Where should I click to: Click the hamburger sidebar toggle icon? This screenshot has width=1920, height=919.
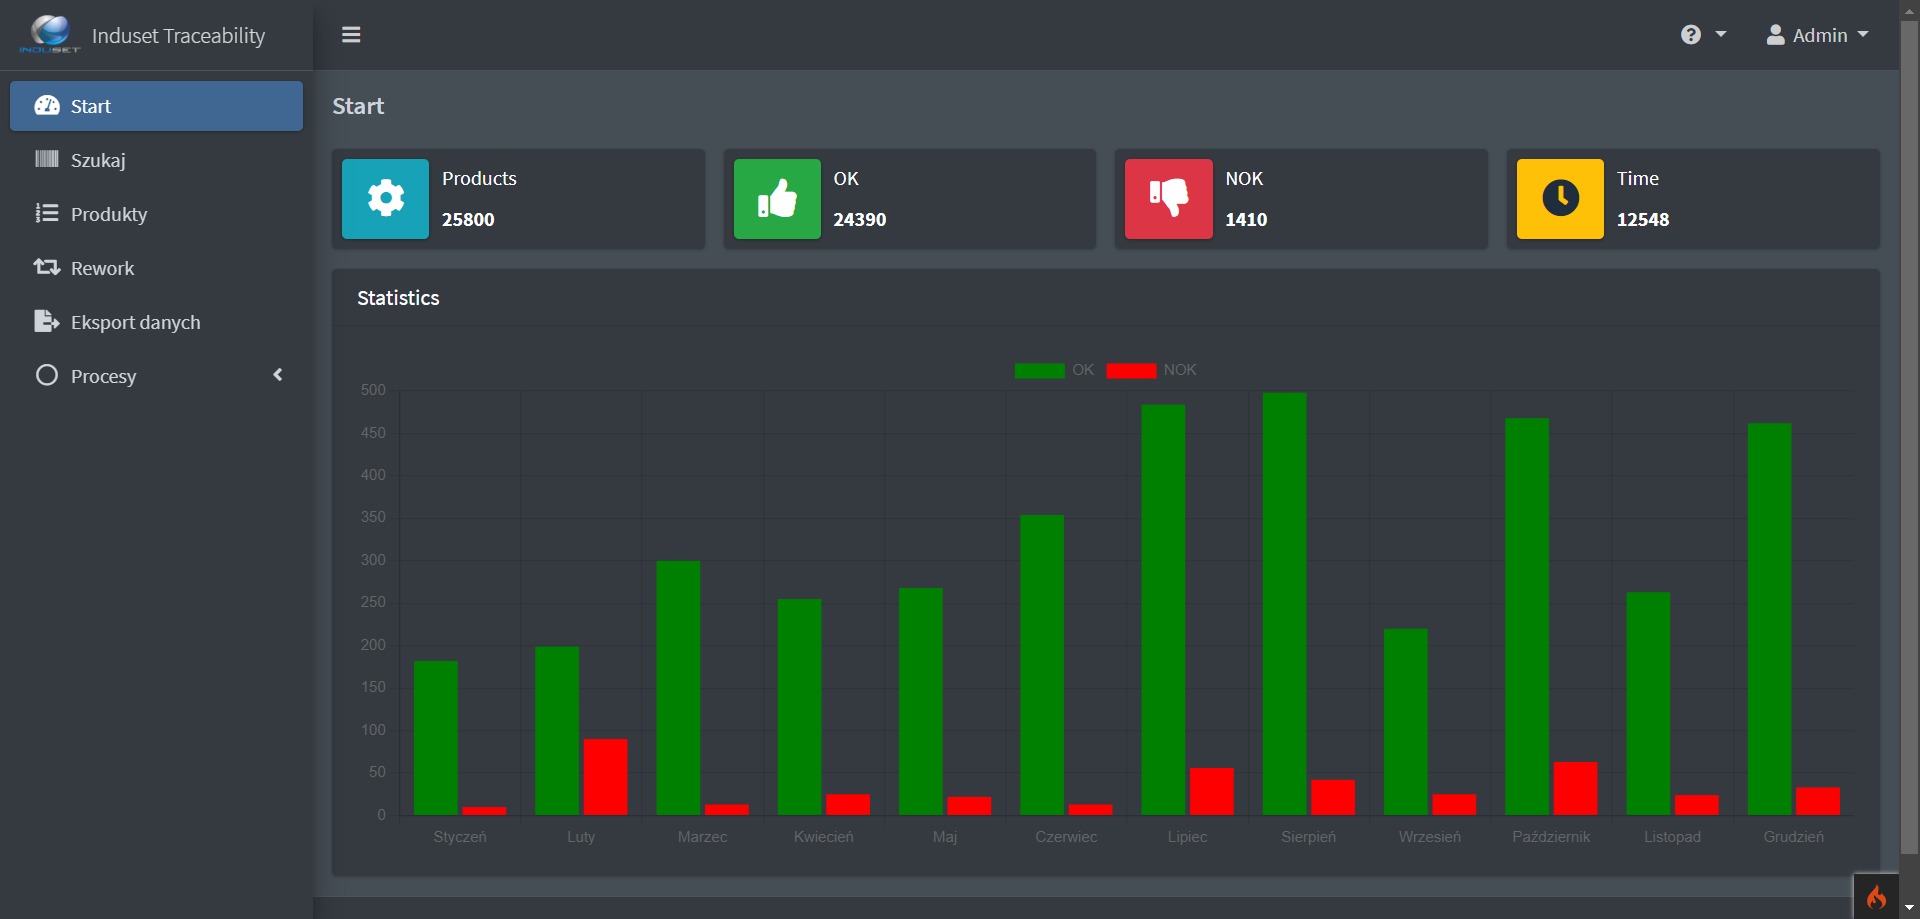[351, 35]
